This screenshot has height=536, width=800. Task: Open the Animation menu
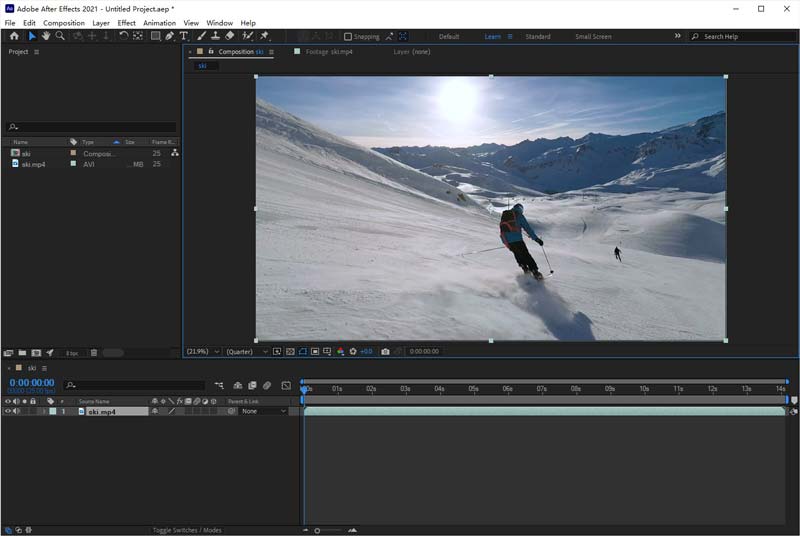(x=159, y=23)
